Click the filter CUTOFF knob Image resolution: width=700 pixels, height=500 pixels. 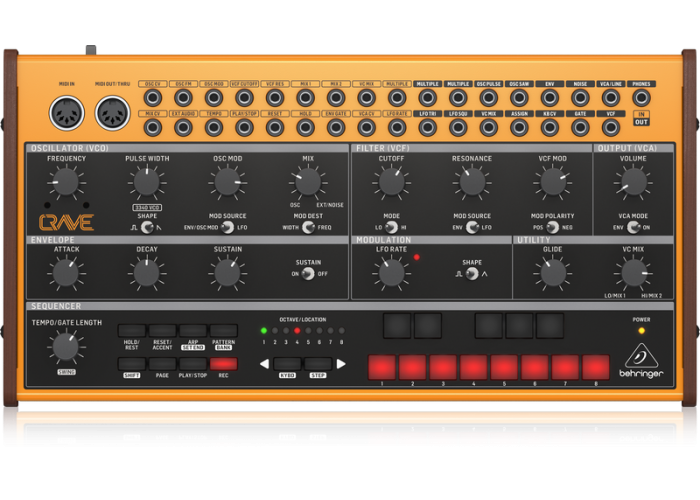pyautogui.click(x=392, y=182)
